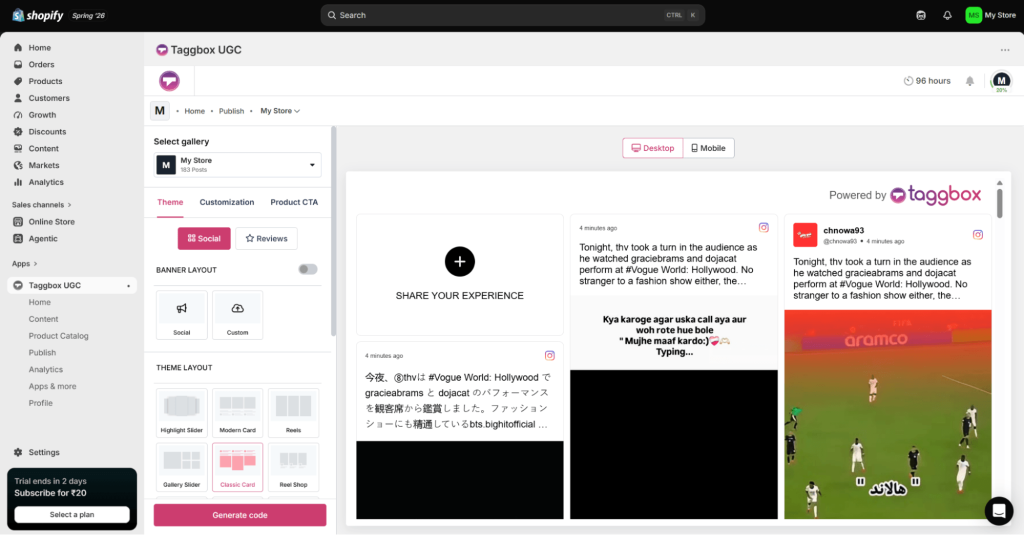The height and width of the screenshot is (535, 1024).
Task: Select Reels theme layout
Action: click(293, 413)
